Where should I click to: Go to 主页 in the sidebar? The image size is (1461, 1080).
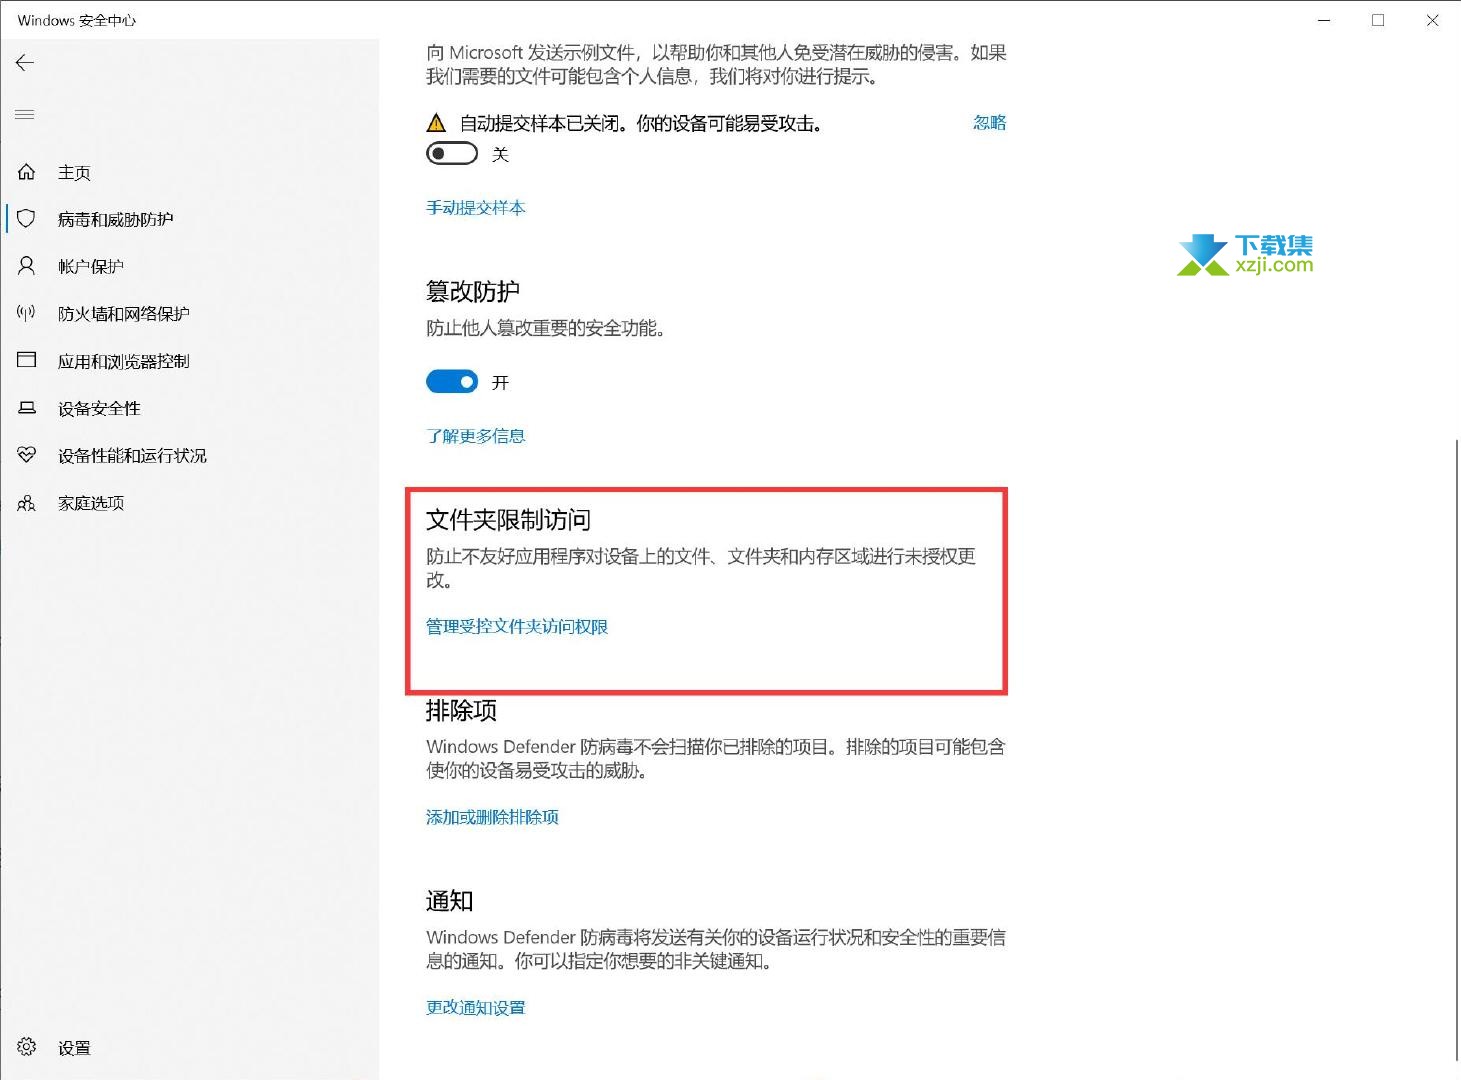74,172
